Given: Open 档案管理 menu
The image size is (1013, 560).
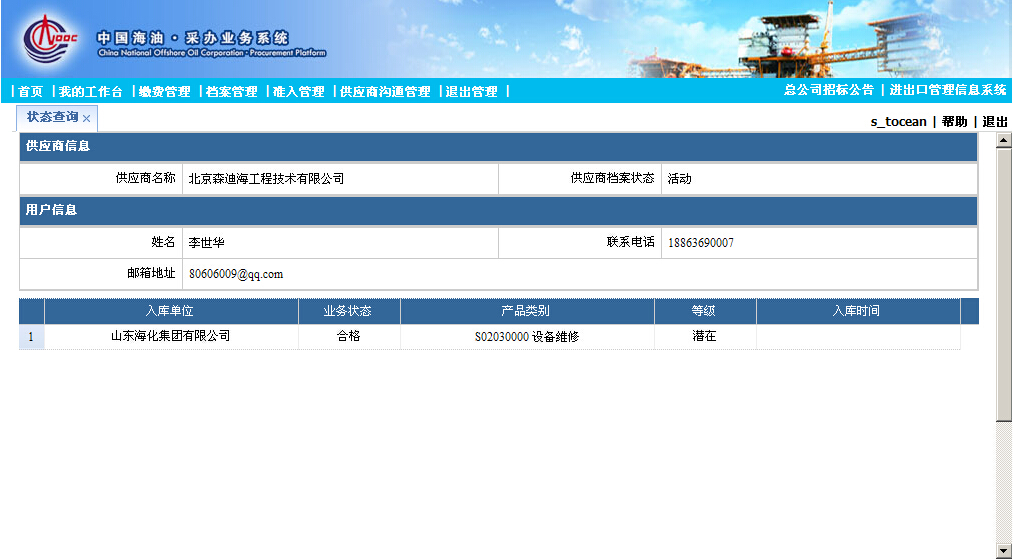Looking at the screenshot, I should [232, 92].
